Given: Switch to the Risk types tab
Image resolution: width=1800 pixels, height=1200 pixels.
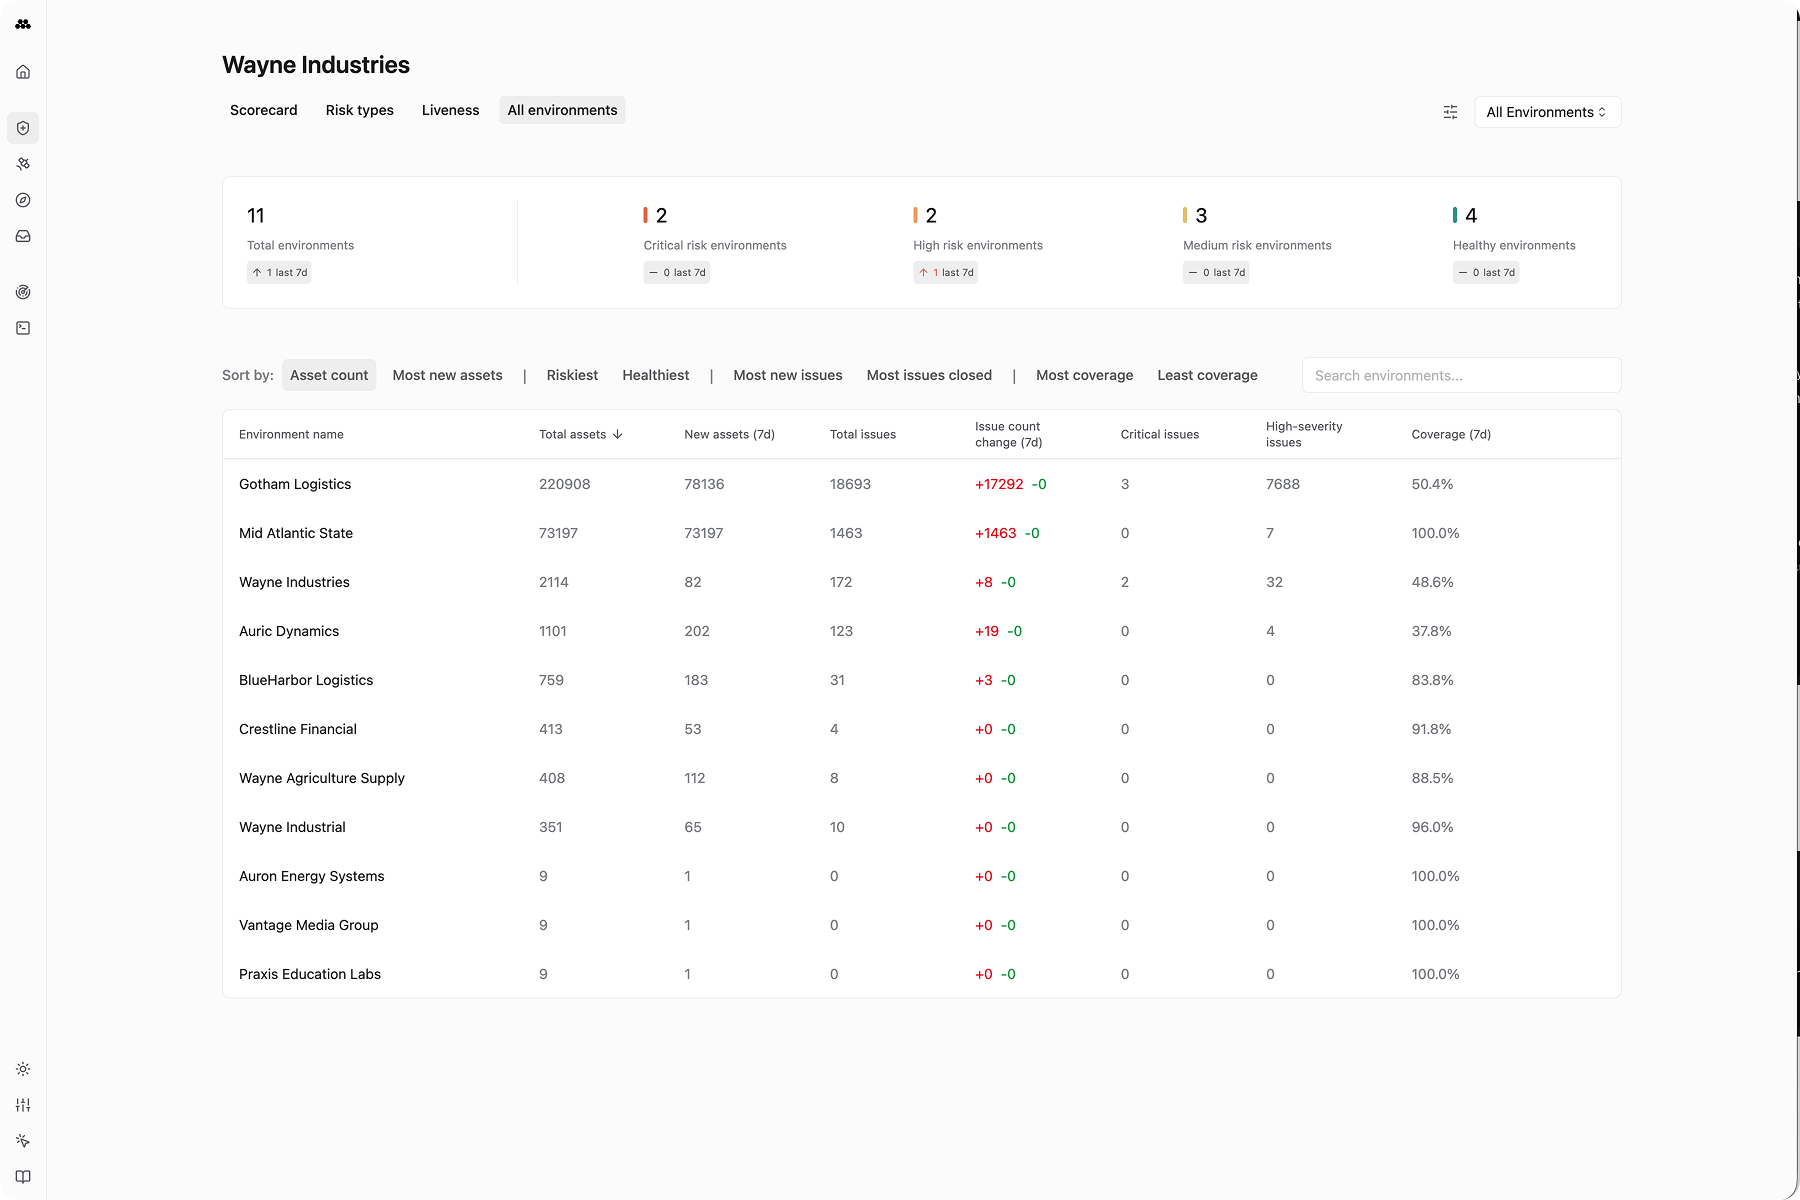Looking at the screenshot, I should pos(359,110).
